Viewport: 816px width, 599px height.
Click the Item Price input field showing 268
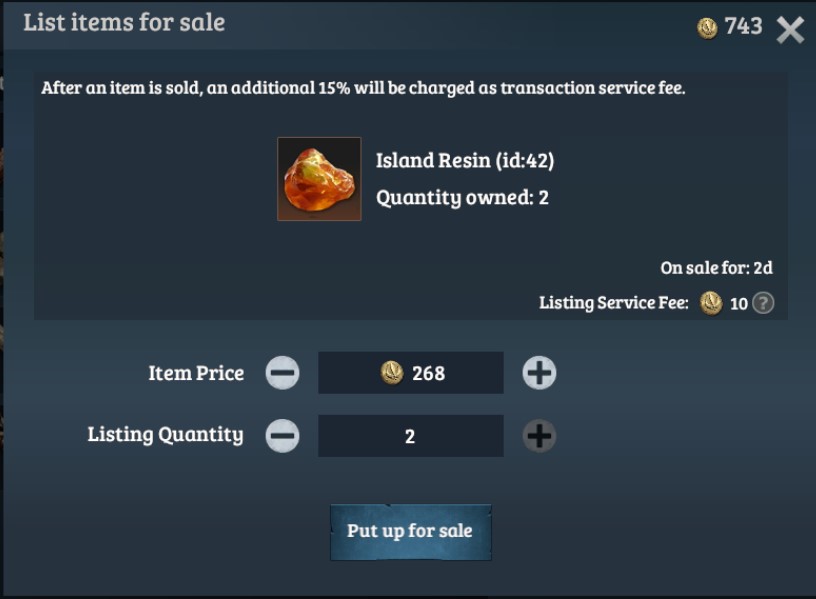point(411,373)
